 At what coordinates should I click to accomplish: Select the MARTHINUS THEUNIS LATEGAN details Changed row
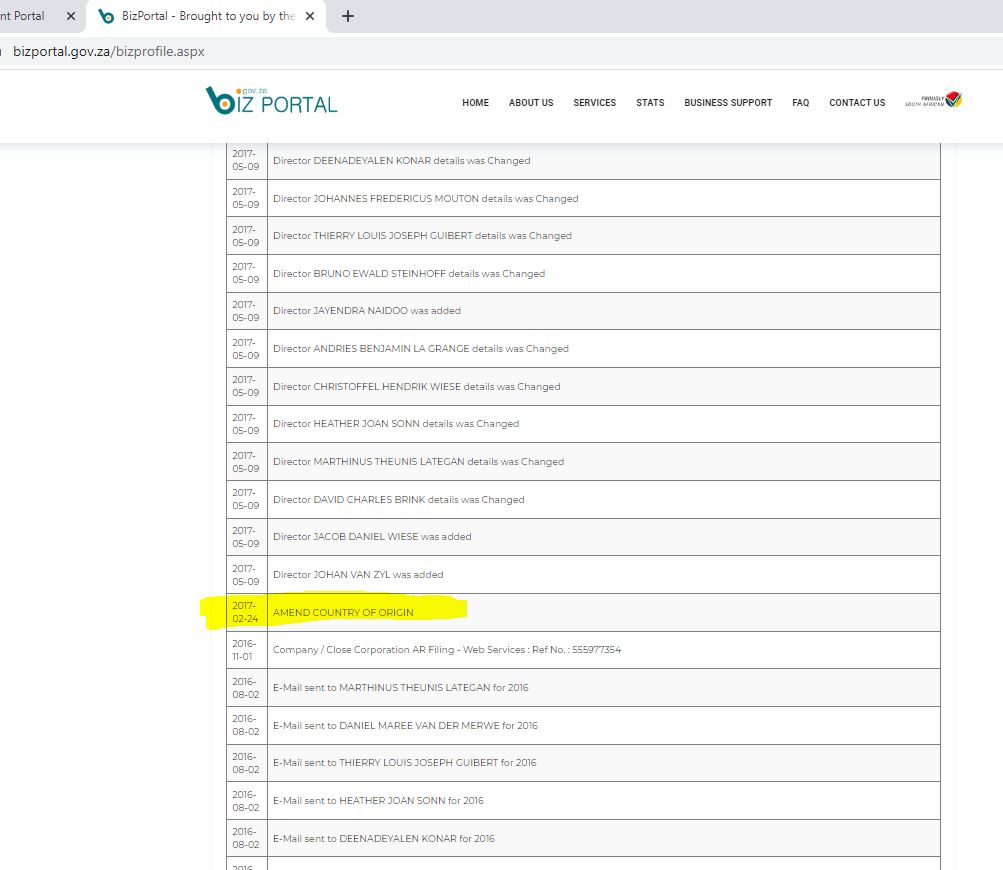coord(583,461)
